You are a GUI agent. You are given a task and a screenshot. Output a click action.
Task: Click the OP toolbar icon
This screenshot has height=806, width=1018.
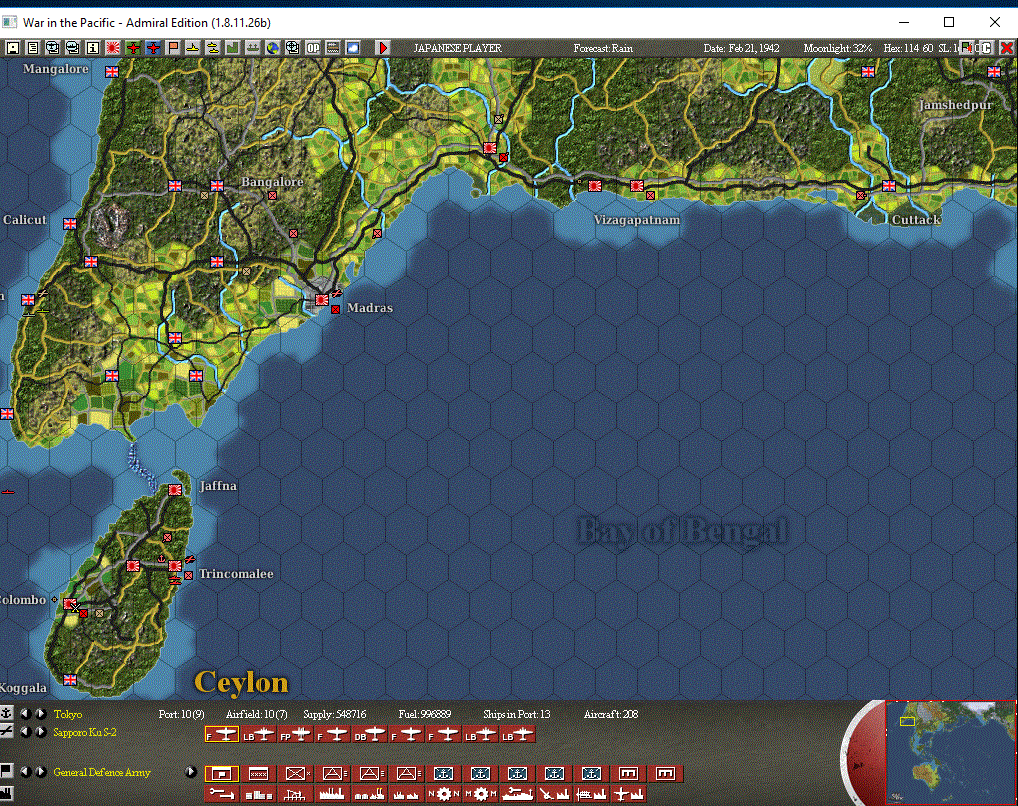pyautogui.click(x=313, y=47)
